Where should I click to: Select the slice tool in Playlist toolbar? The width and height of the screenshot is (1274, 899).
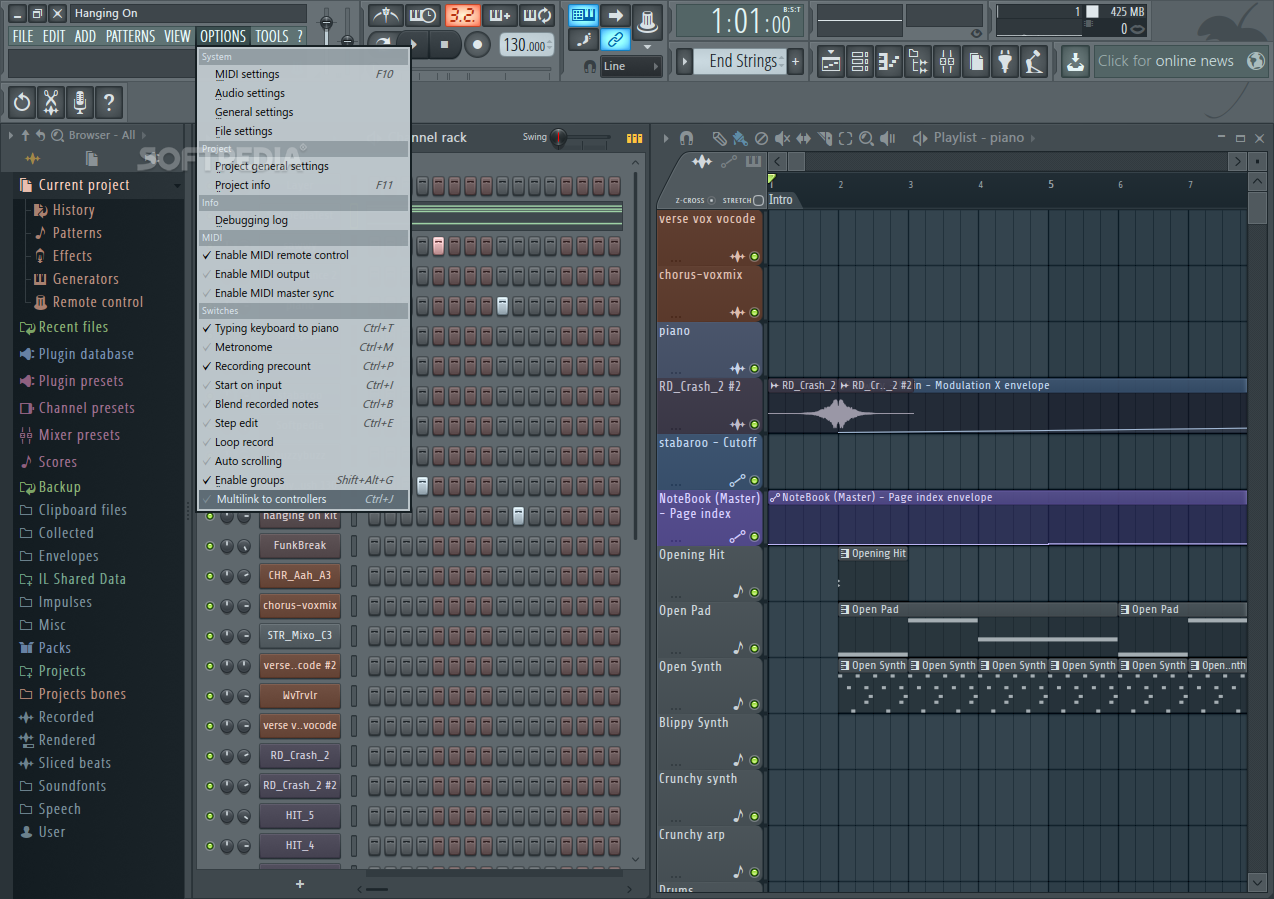point(825,138)
